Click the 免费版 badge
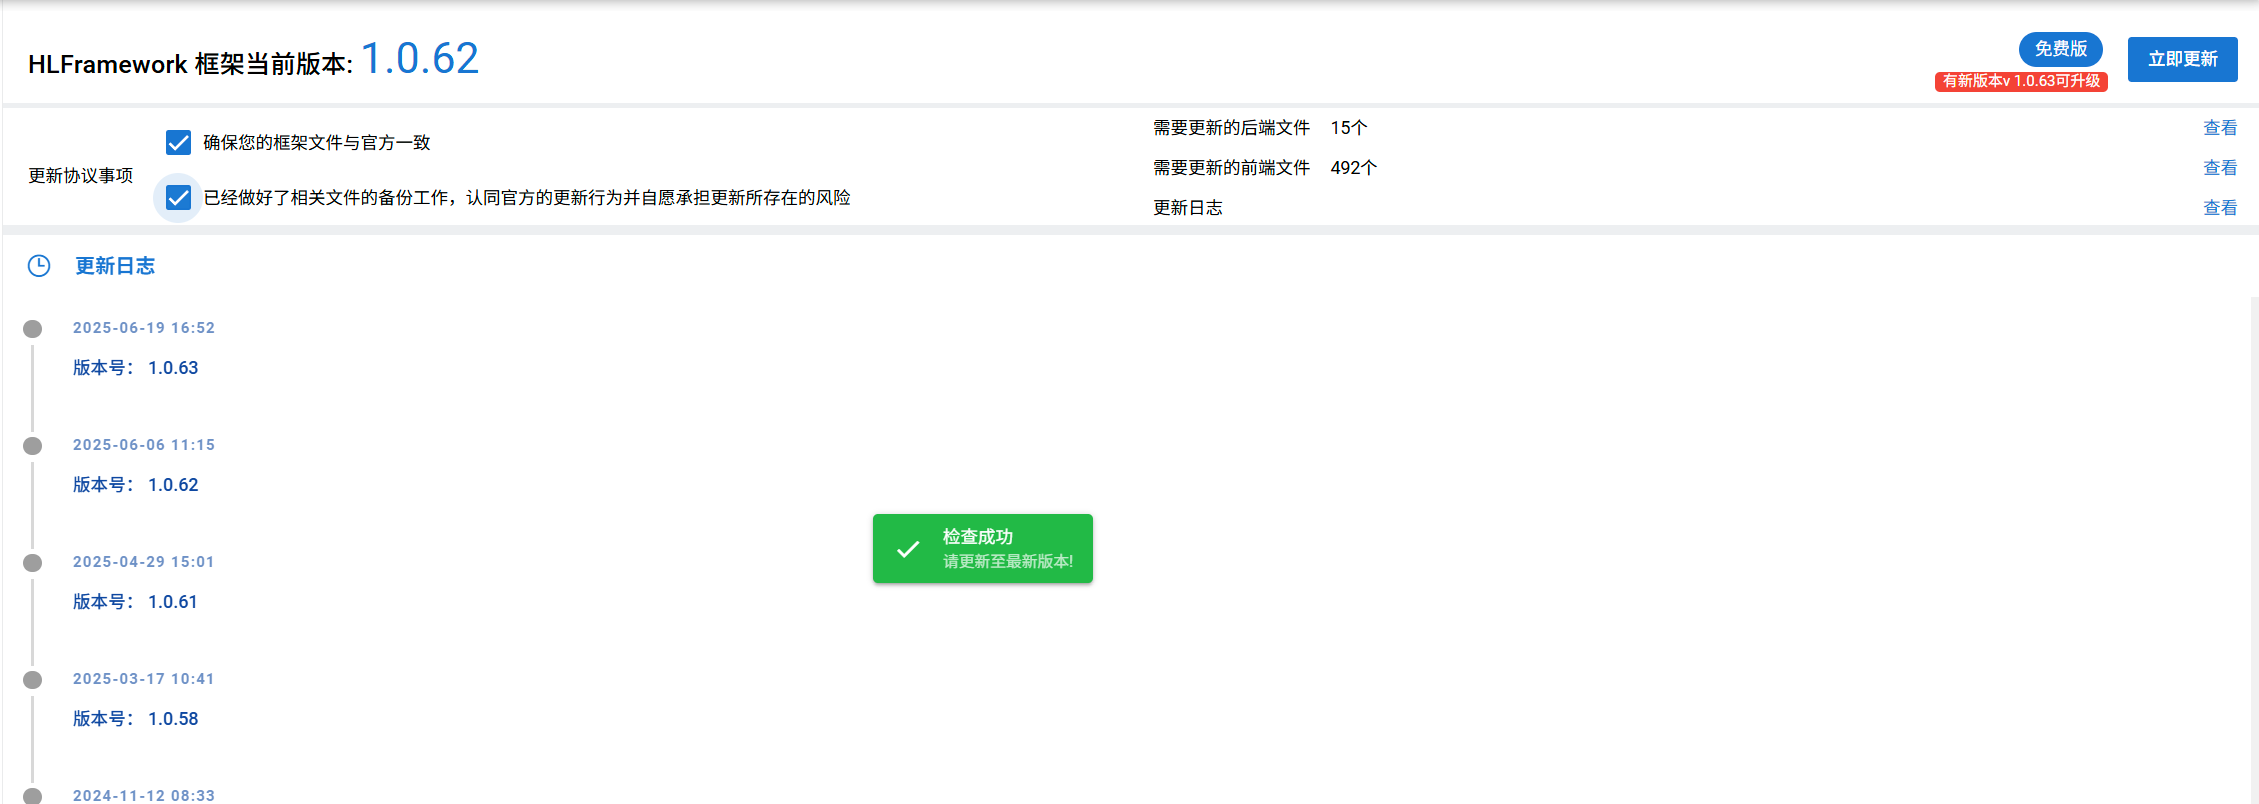2259x804 pixels. tap(2060, 49)
